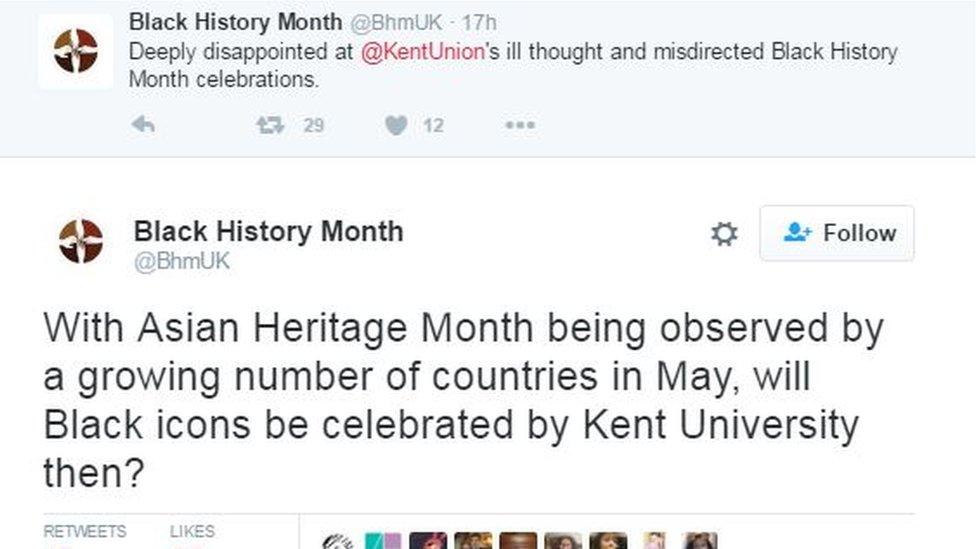
Task: Like the top tweet with heart icon
Action: [397, 125]
